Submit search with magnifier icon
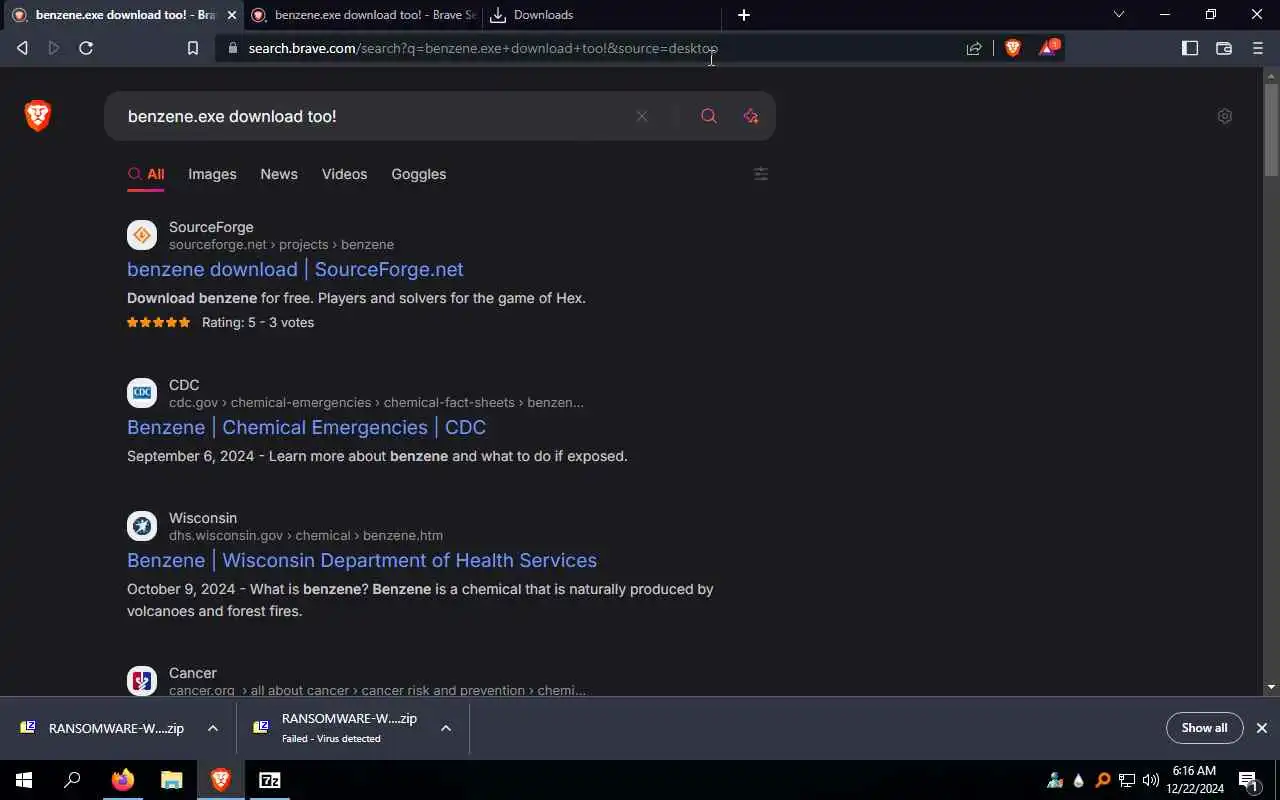Viewport: 1280px width, 800px height. [x=709, y=116]
